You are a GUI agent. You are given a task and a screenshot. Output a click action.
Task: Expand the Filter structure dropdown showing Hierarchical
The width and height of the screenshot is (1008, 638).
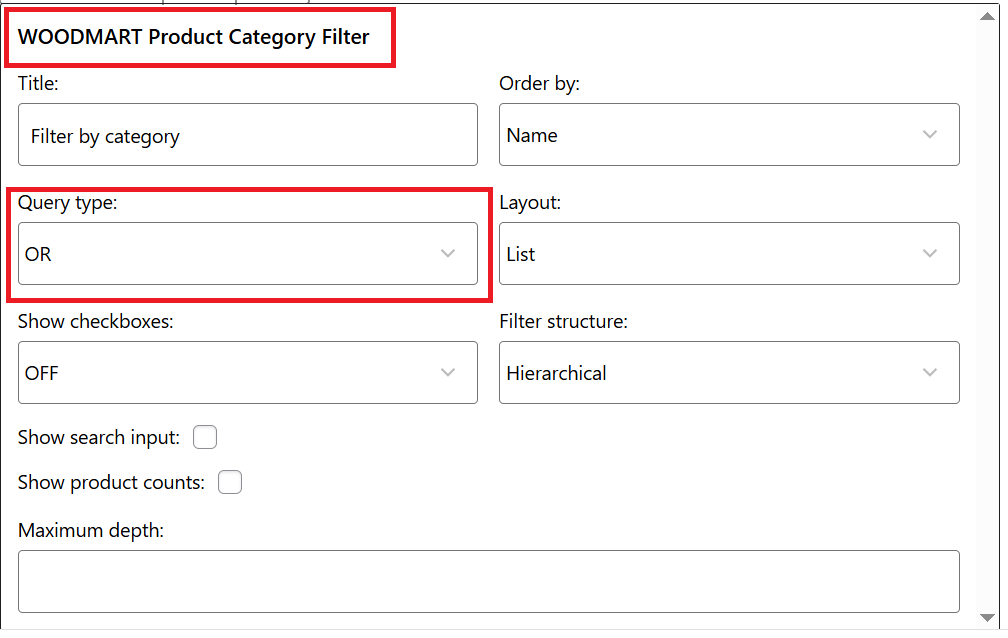pos(729,372)
